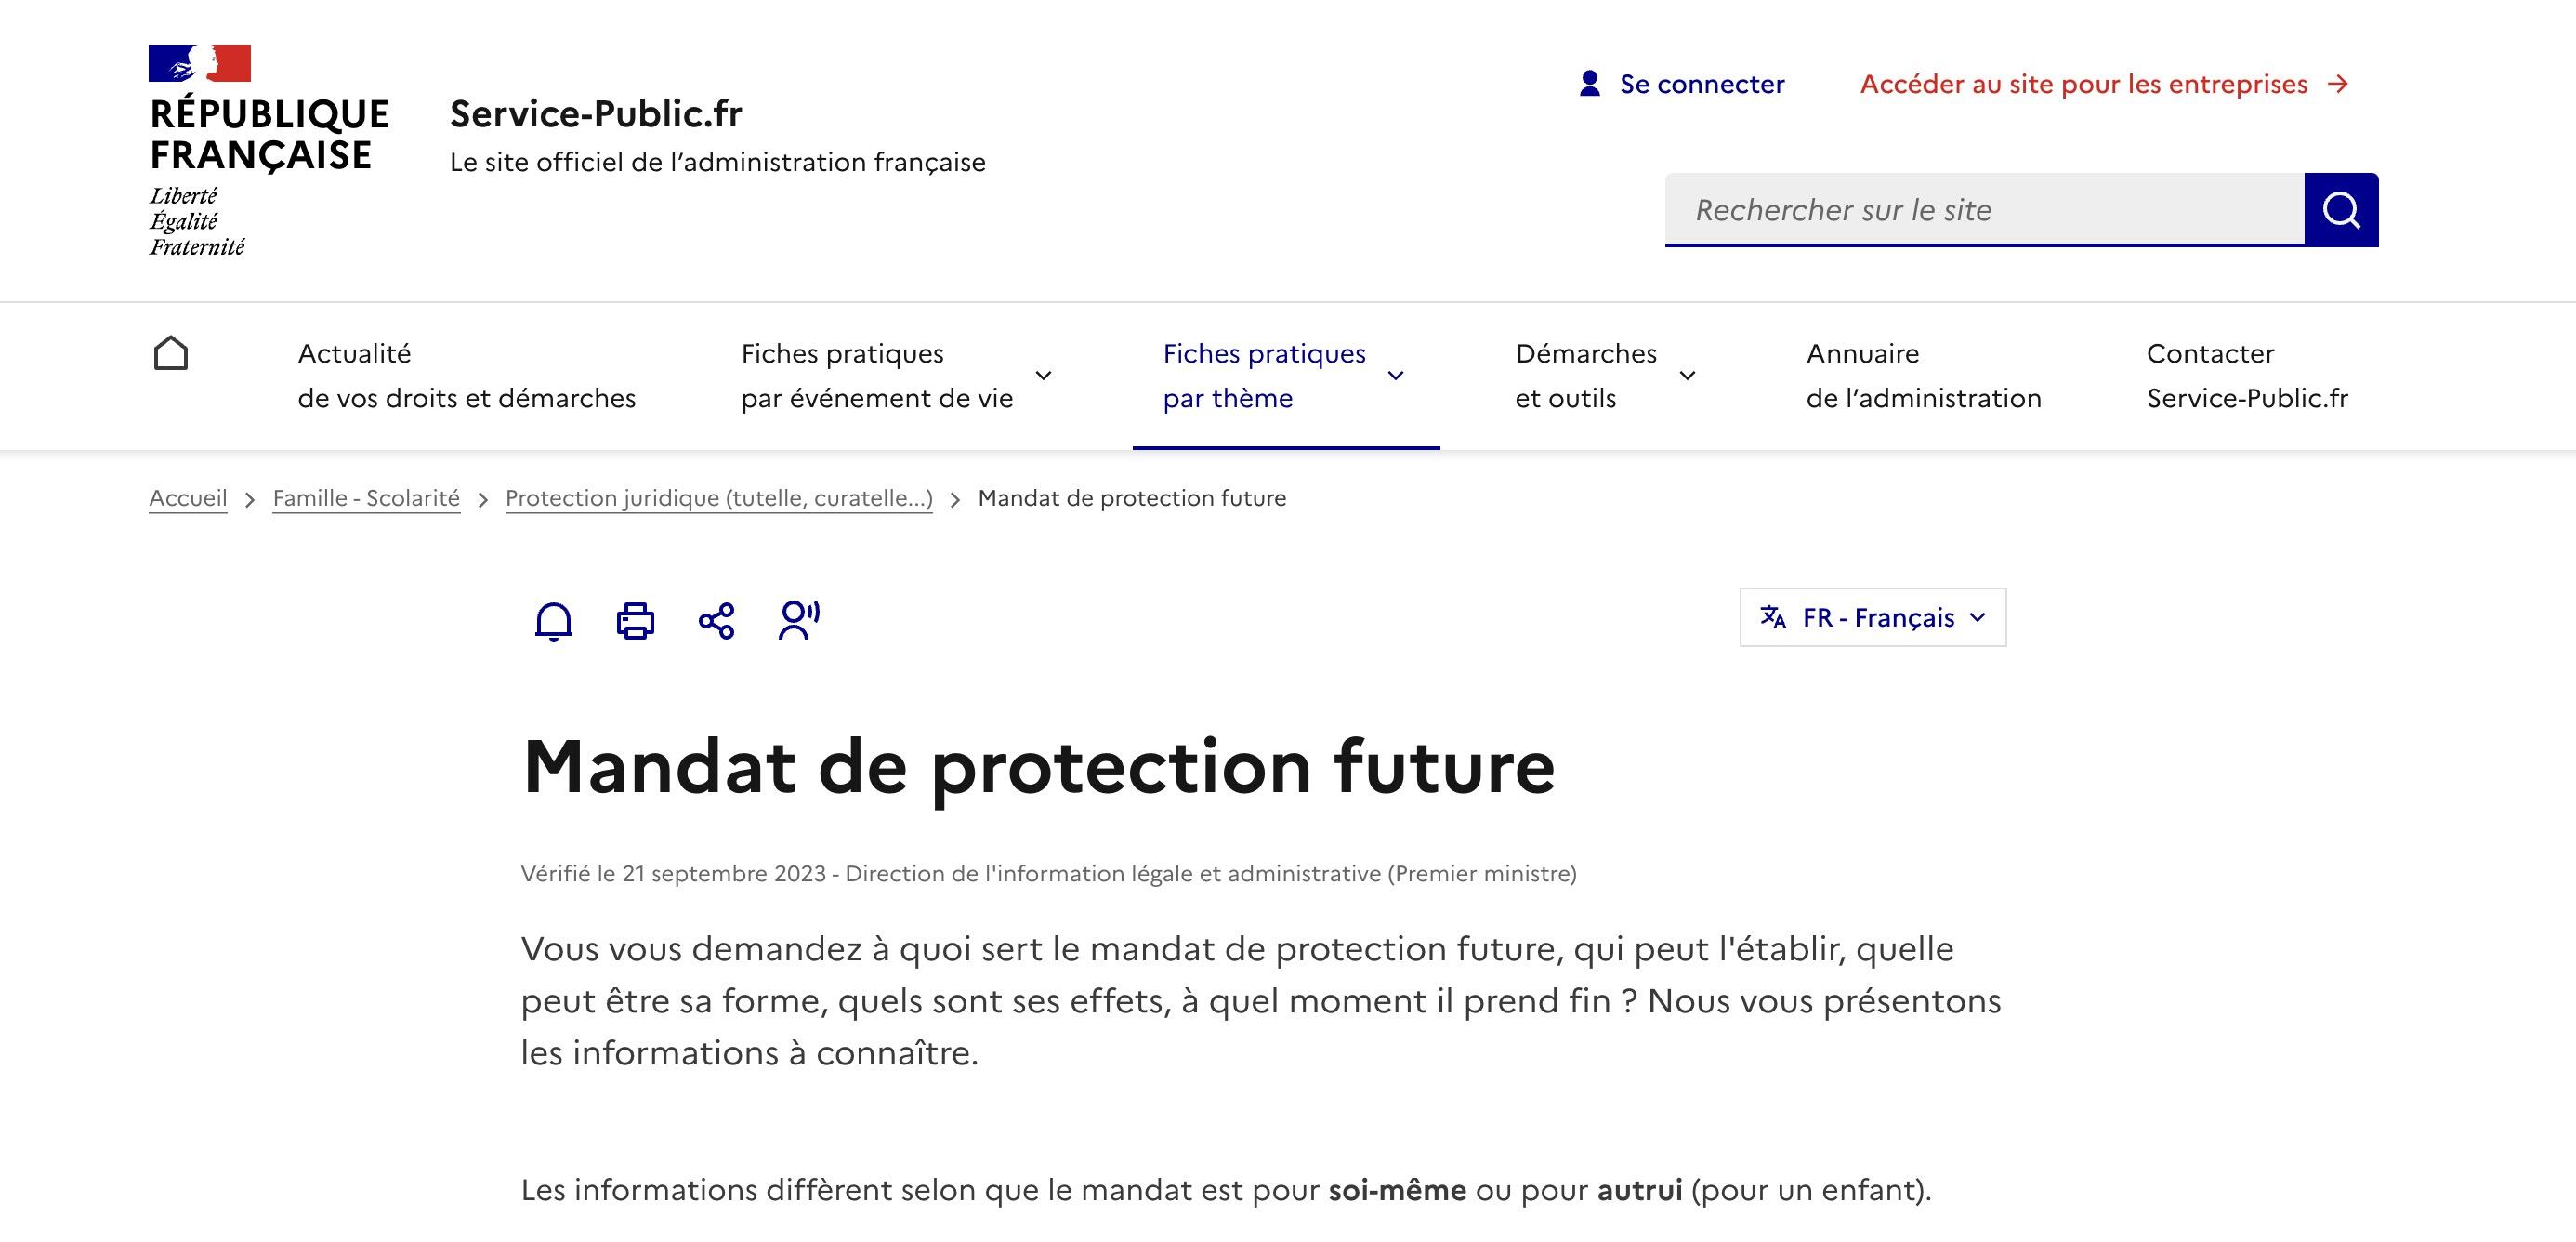Open Annuaire de l'administration menu item

tap(1923, 376)
